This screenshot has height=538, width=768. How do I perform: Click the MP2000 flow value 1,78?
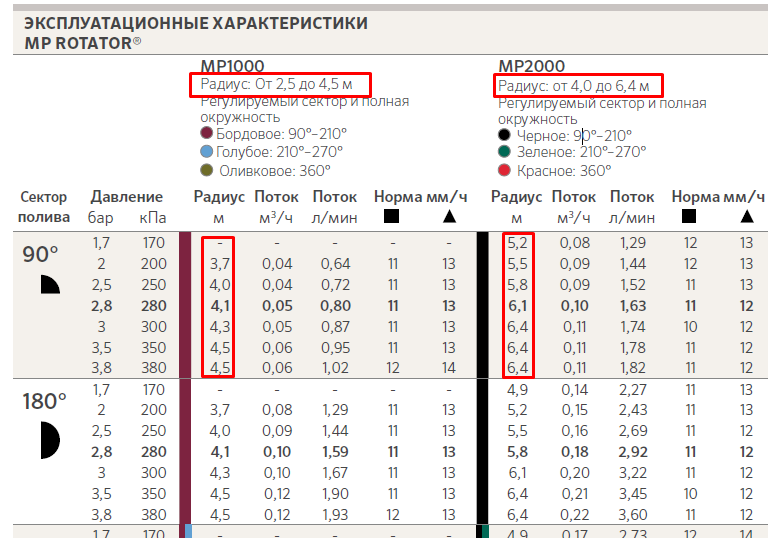coord(633,348)
